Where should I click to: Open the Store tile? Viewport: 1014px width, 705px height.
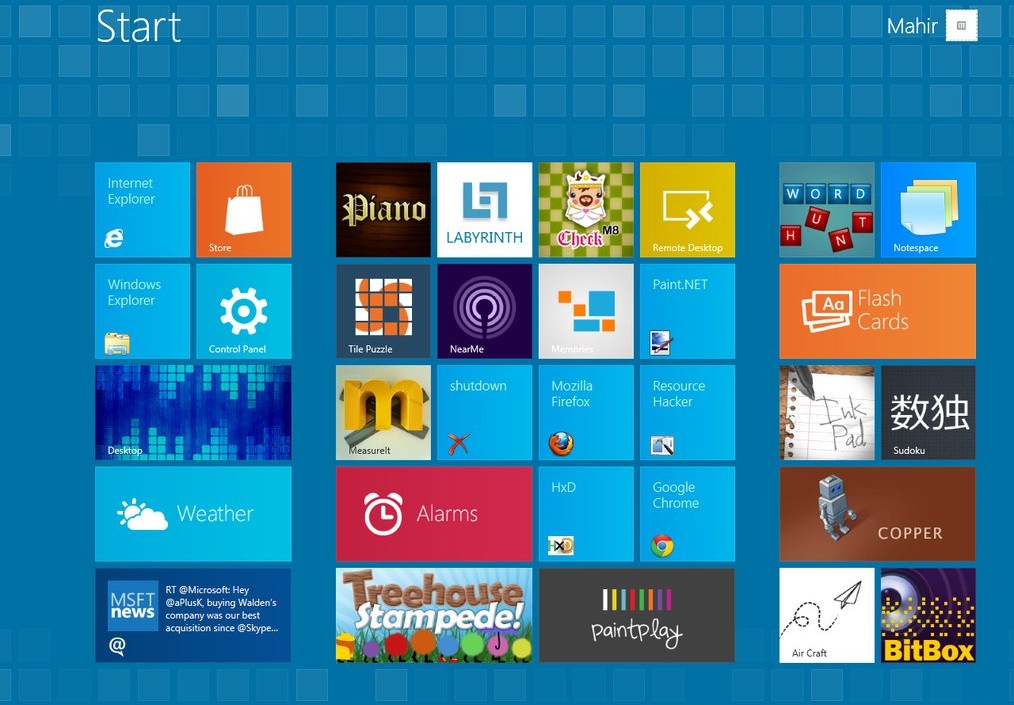tap(244, 210)
